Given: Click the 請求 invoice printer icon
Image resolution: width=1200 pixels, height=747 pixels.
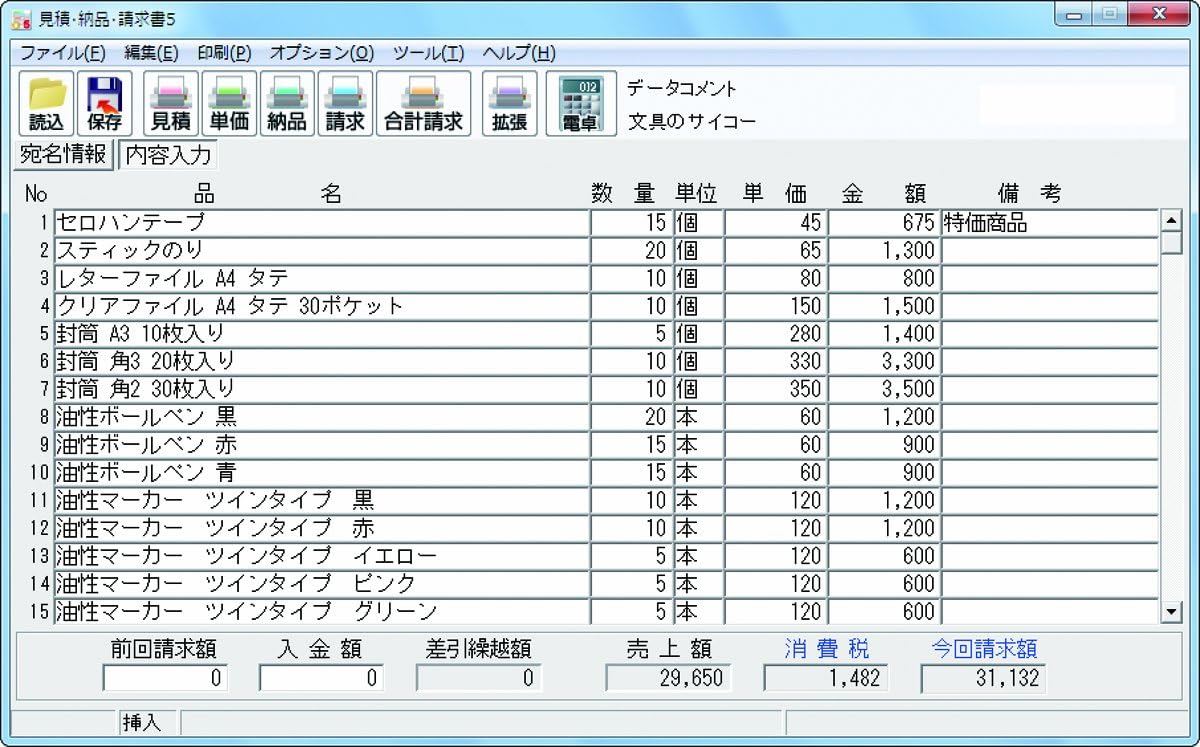Looking at the screenshot, I should pos(346,104).
